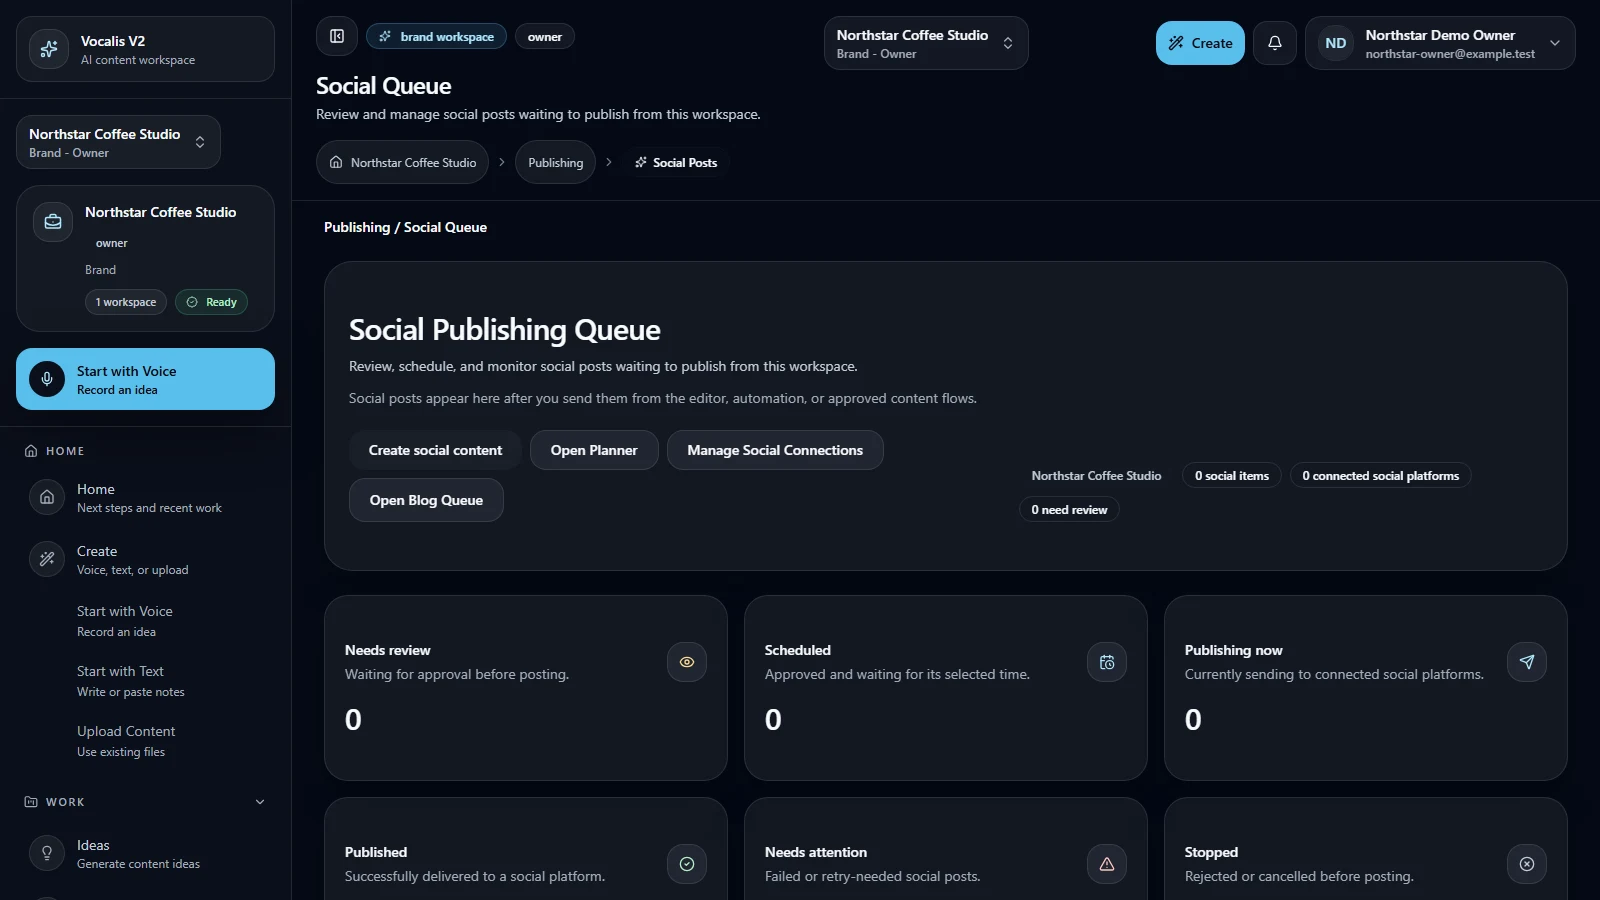Click the Vocalis V2 sparkle logo icon
Screen dimensions: 1600x900
[x=48, y=49]
